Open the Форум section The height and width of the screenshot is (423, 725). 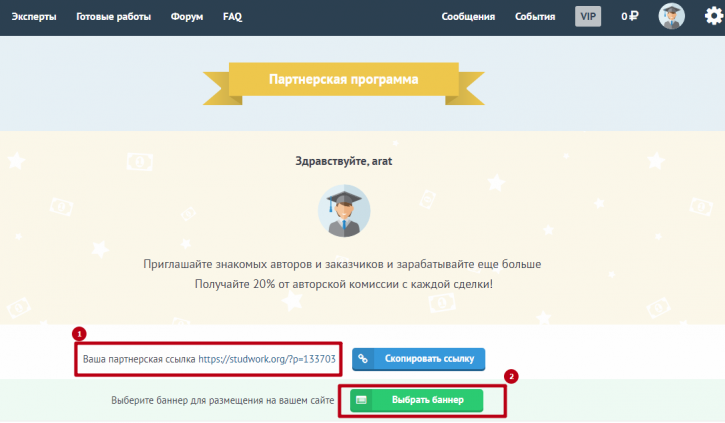coord(187,17)
